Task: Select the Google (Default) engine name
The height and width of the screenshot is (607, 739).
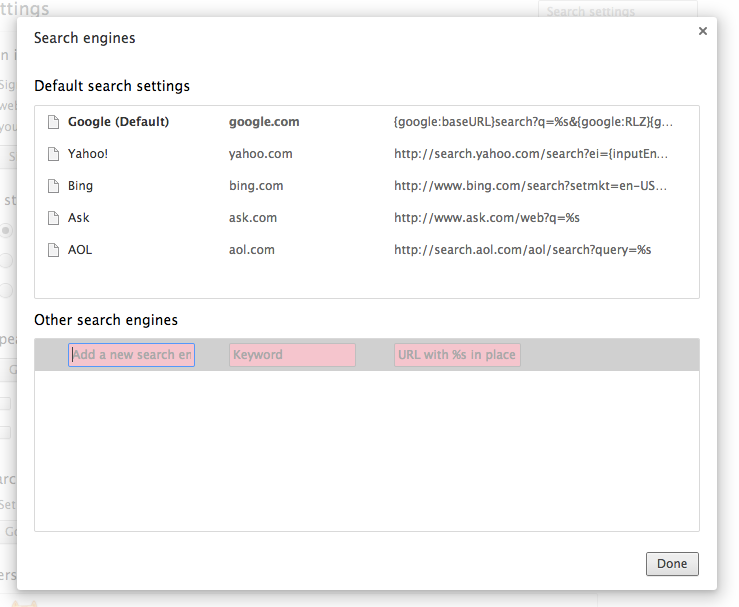Action: click(x=118, y=122)
